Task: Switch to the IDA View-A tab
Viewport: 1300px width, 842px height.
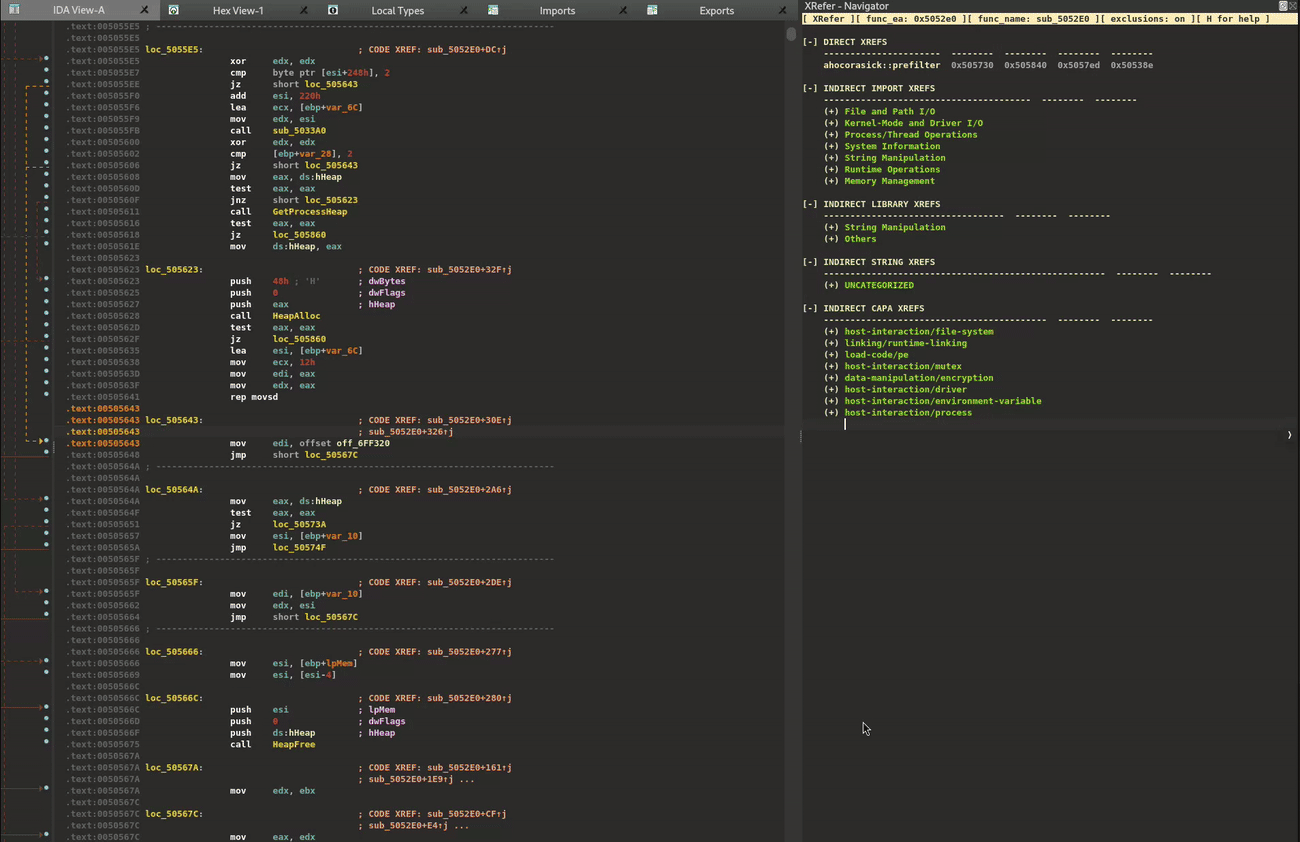Action: click(79, 10)
